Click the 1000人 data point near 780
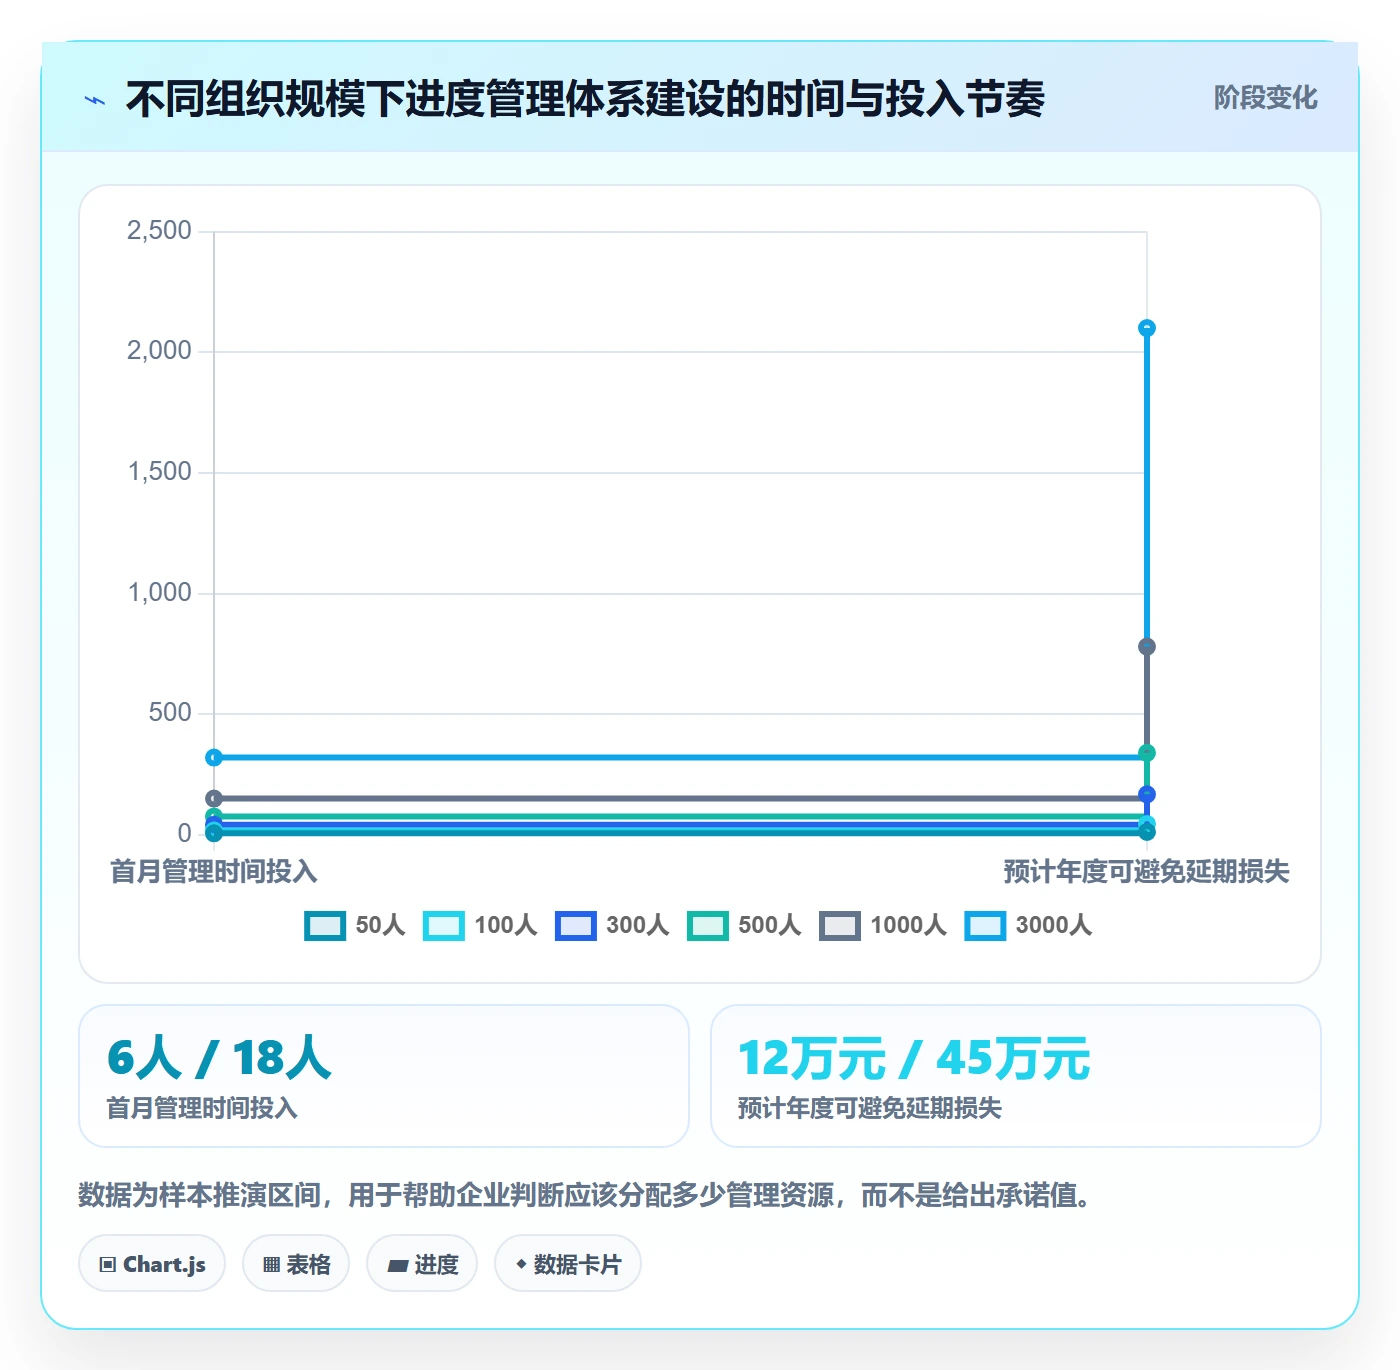1400x1370 pixels. (x=1147, y=647)
